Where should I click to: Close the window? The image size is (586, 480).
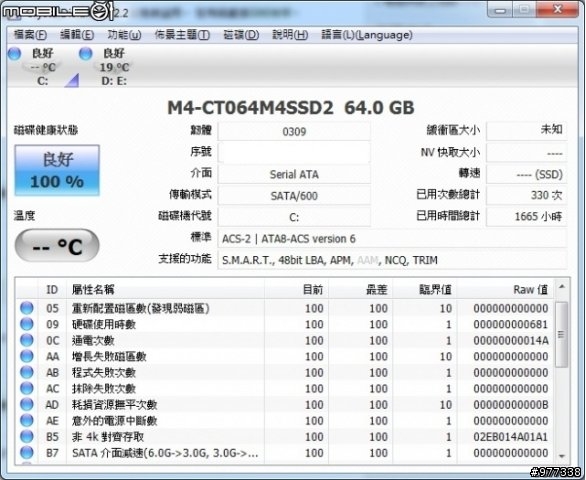point(557,9)
